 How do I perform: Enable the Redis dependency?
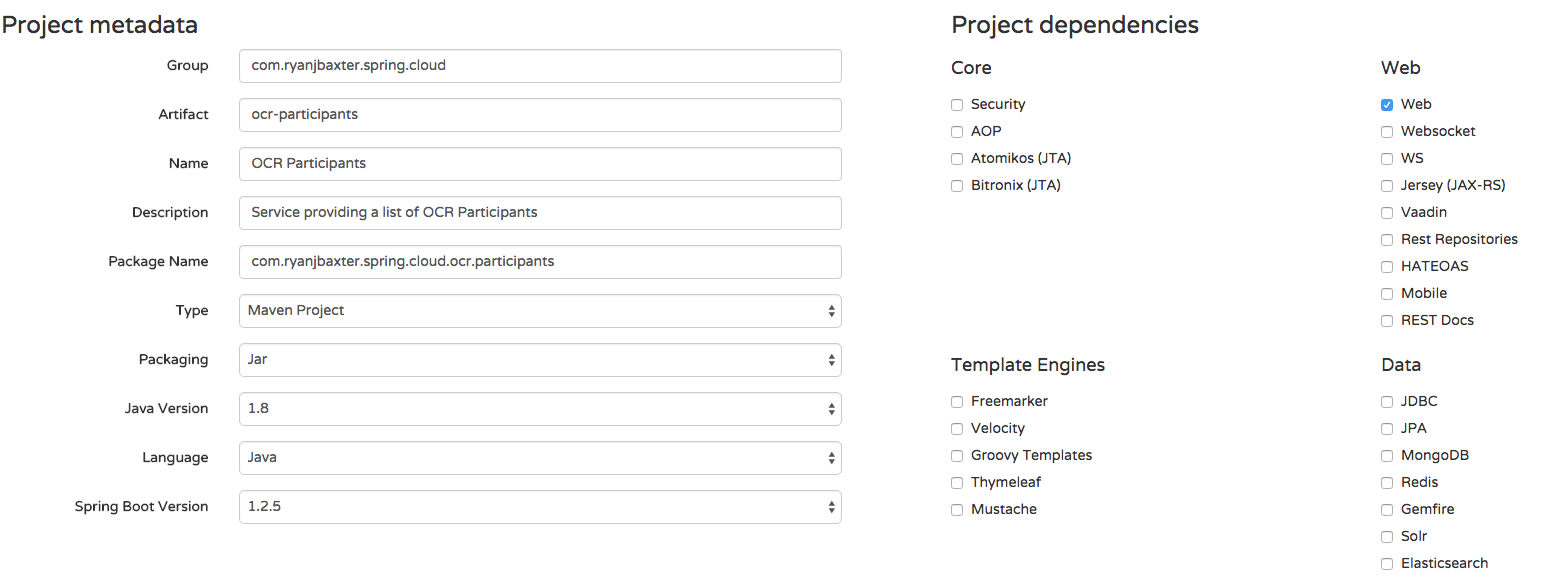[x=1387, y=483]
